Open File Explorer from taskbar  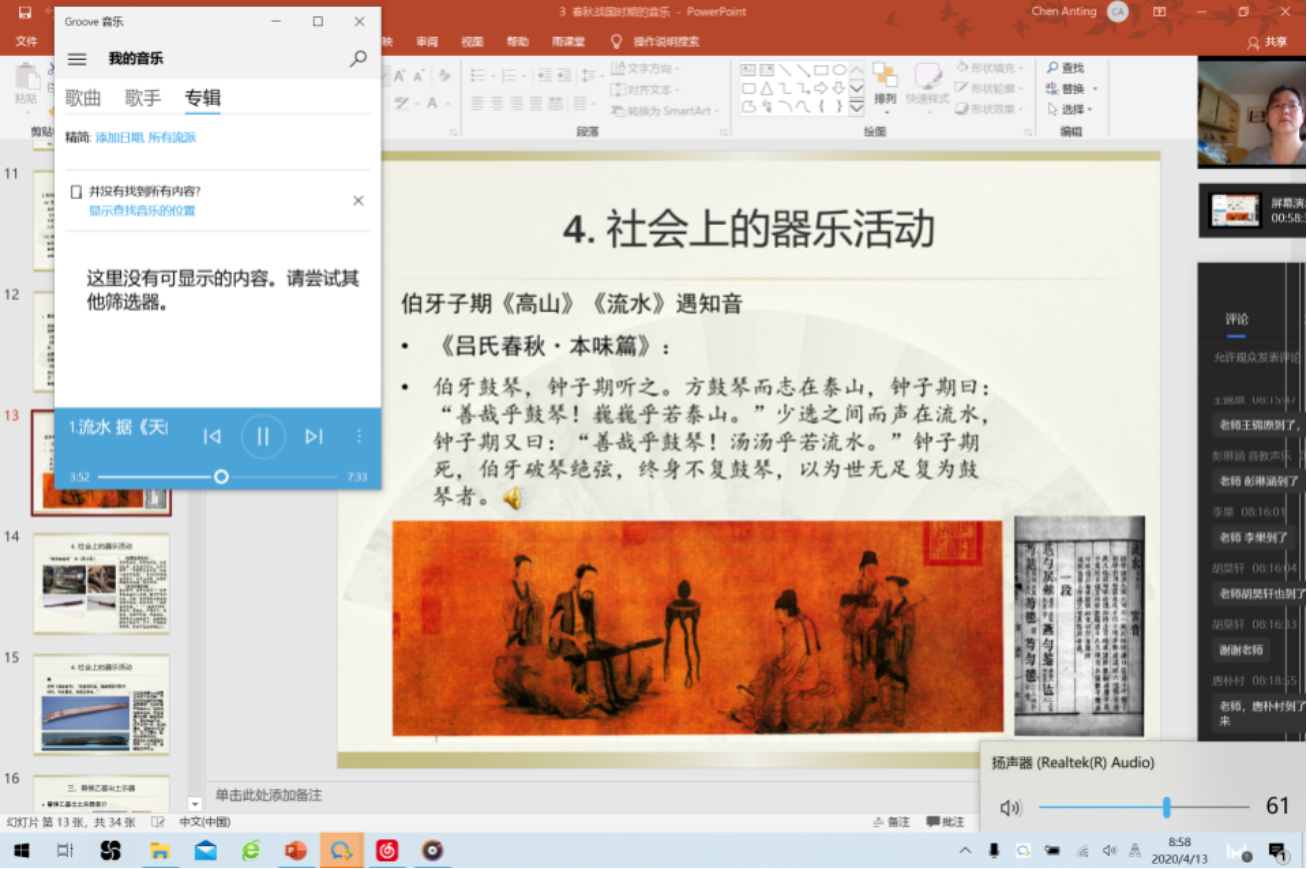click(x=159, y=851)
